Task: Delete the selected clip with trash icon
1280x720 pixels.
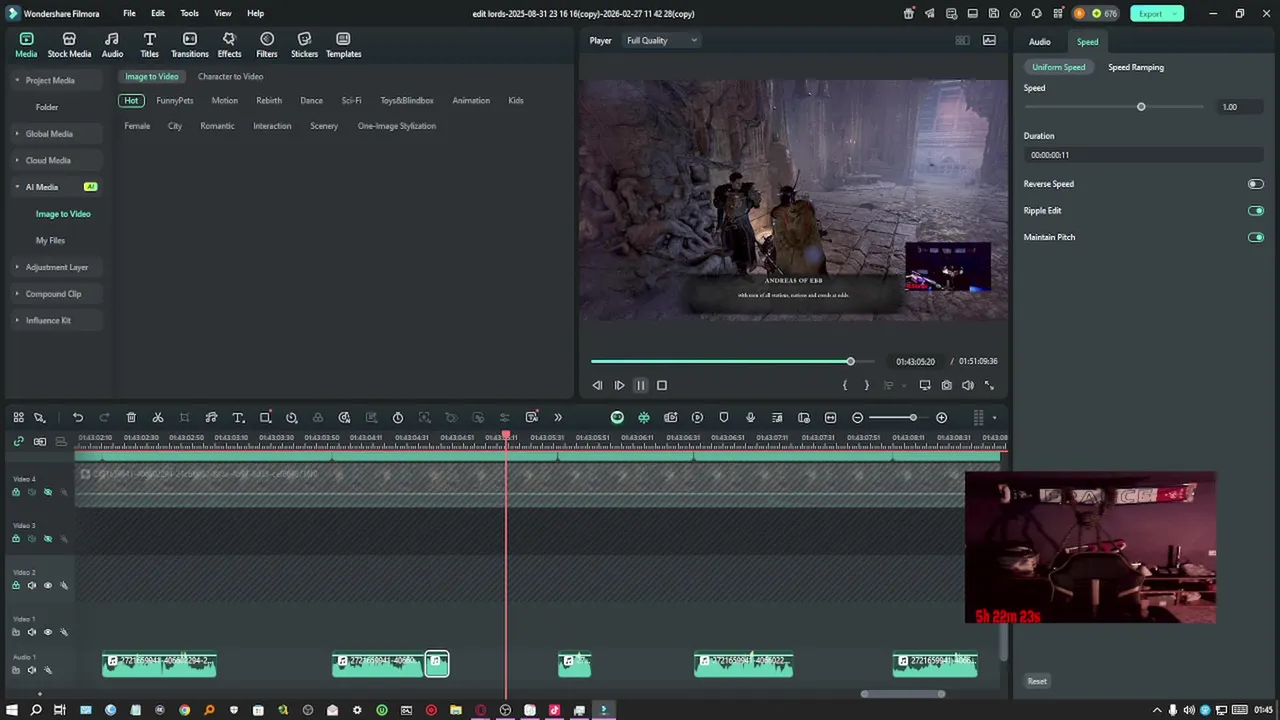Action: pyautogui.click(x=131, y=417)
